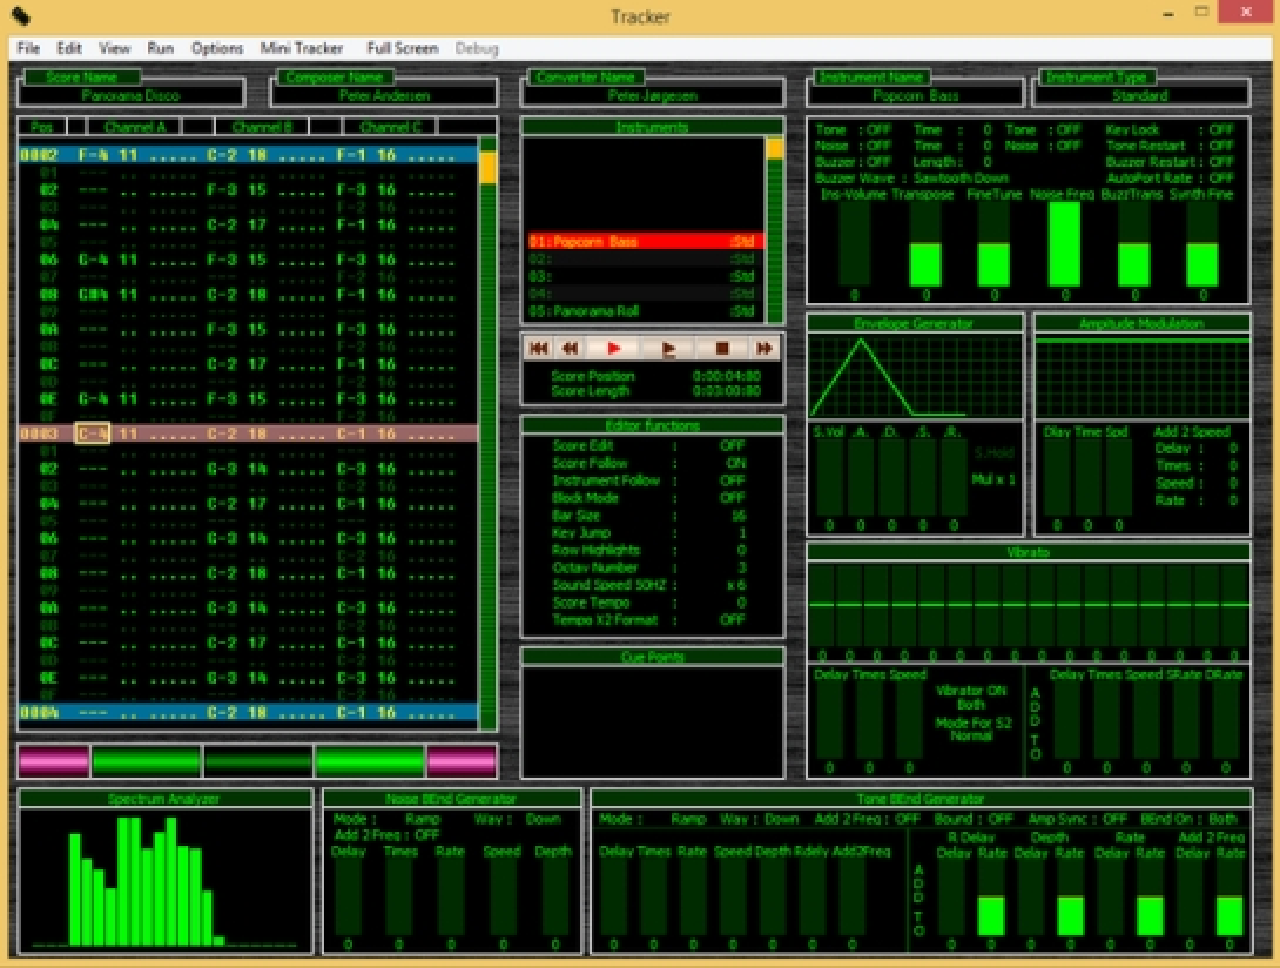
Task: Toggle Bound OFF in Tone BEnd Generator
Action: 1000,818
